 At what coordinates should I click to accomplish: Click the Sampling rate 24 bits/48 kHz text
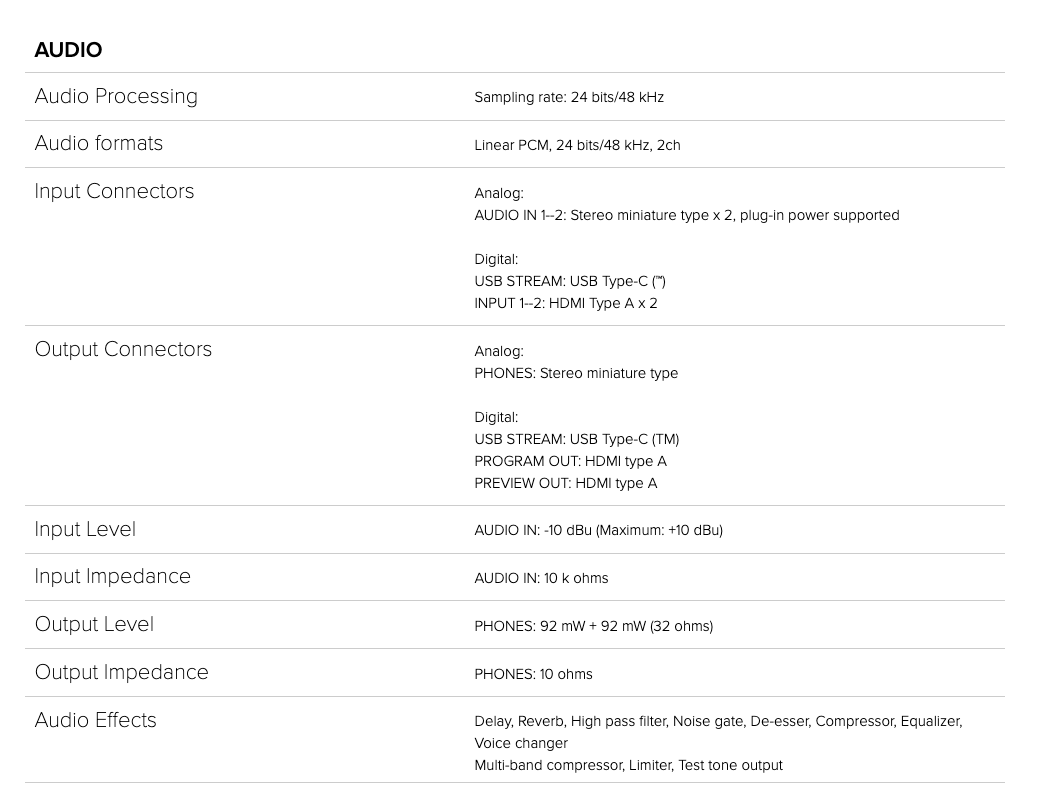(x=569, y=97)
